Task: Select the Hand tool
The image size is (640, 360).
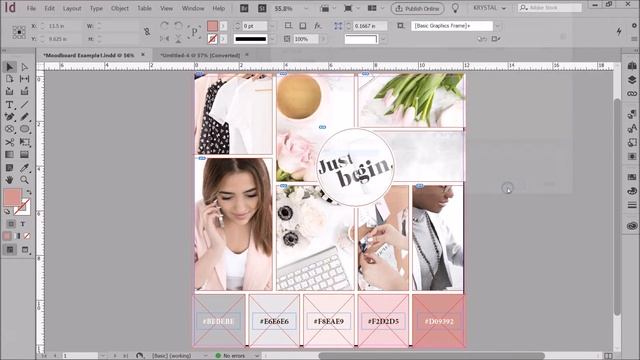Action: 10,180
